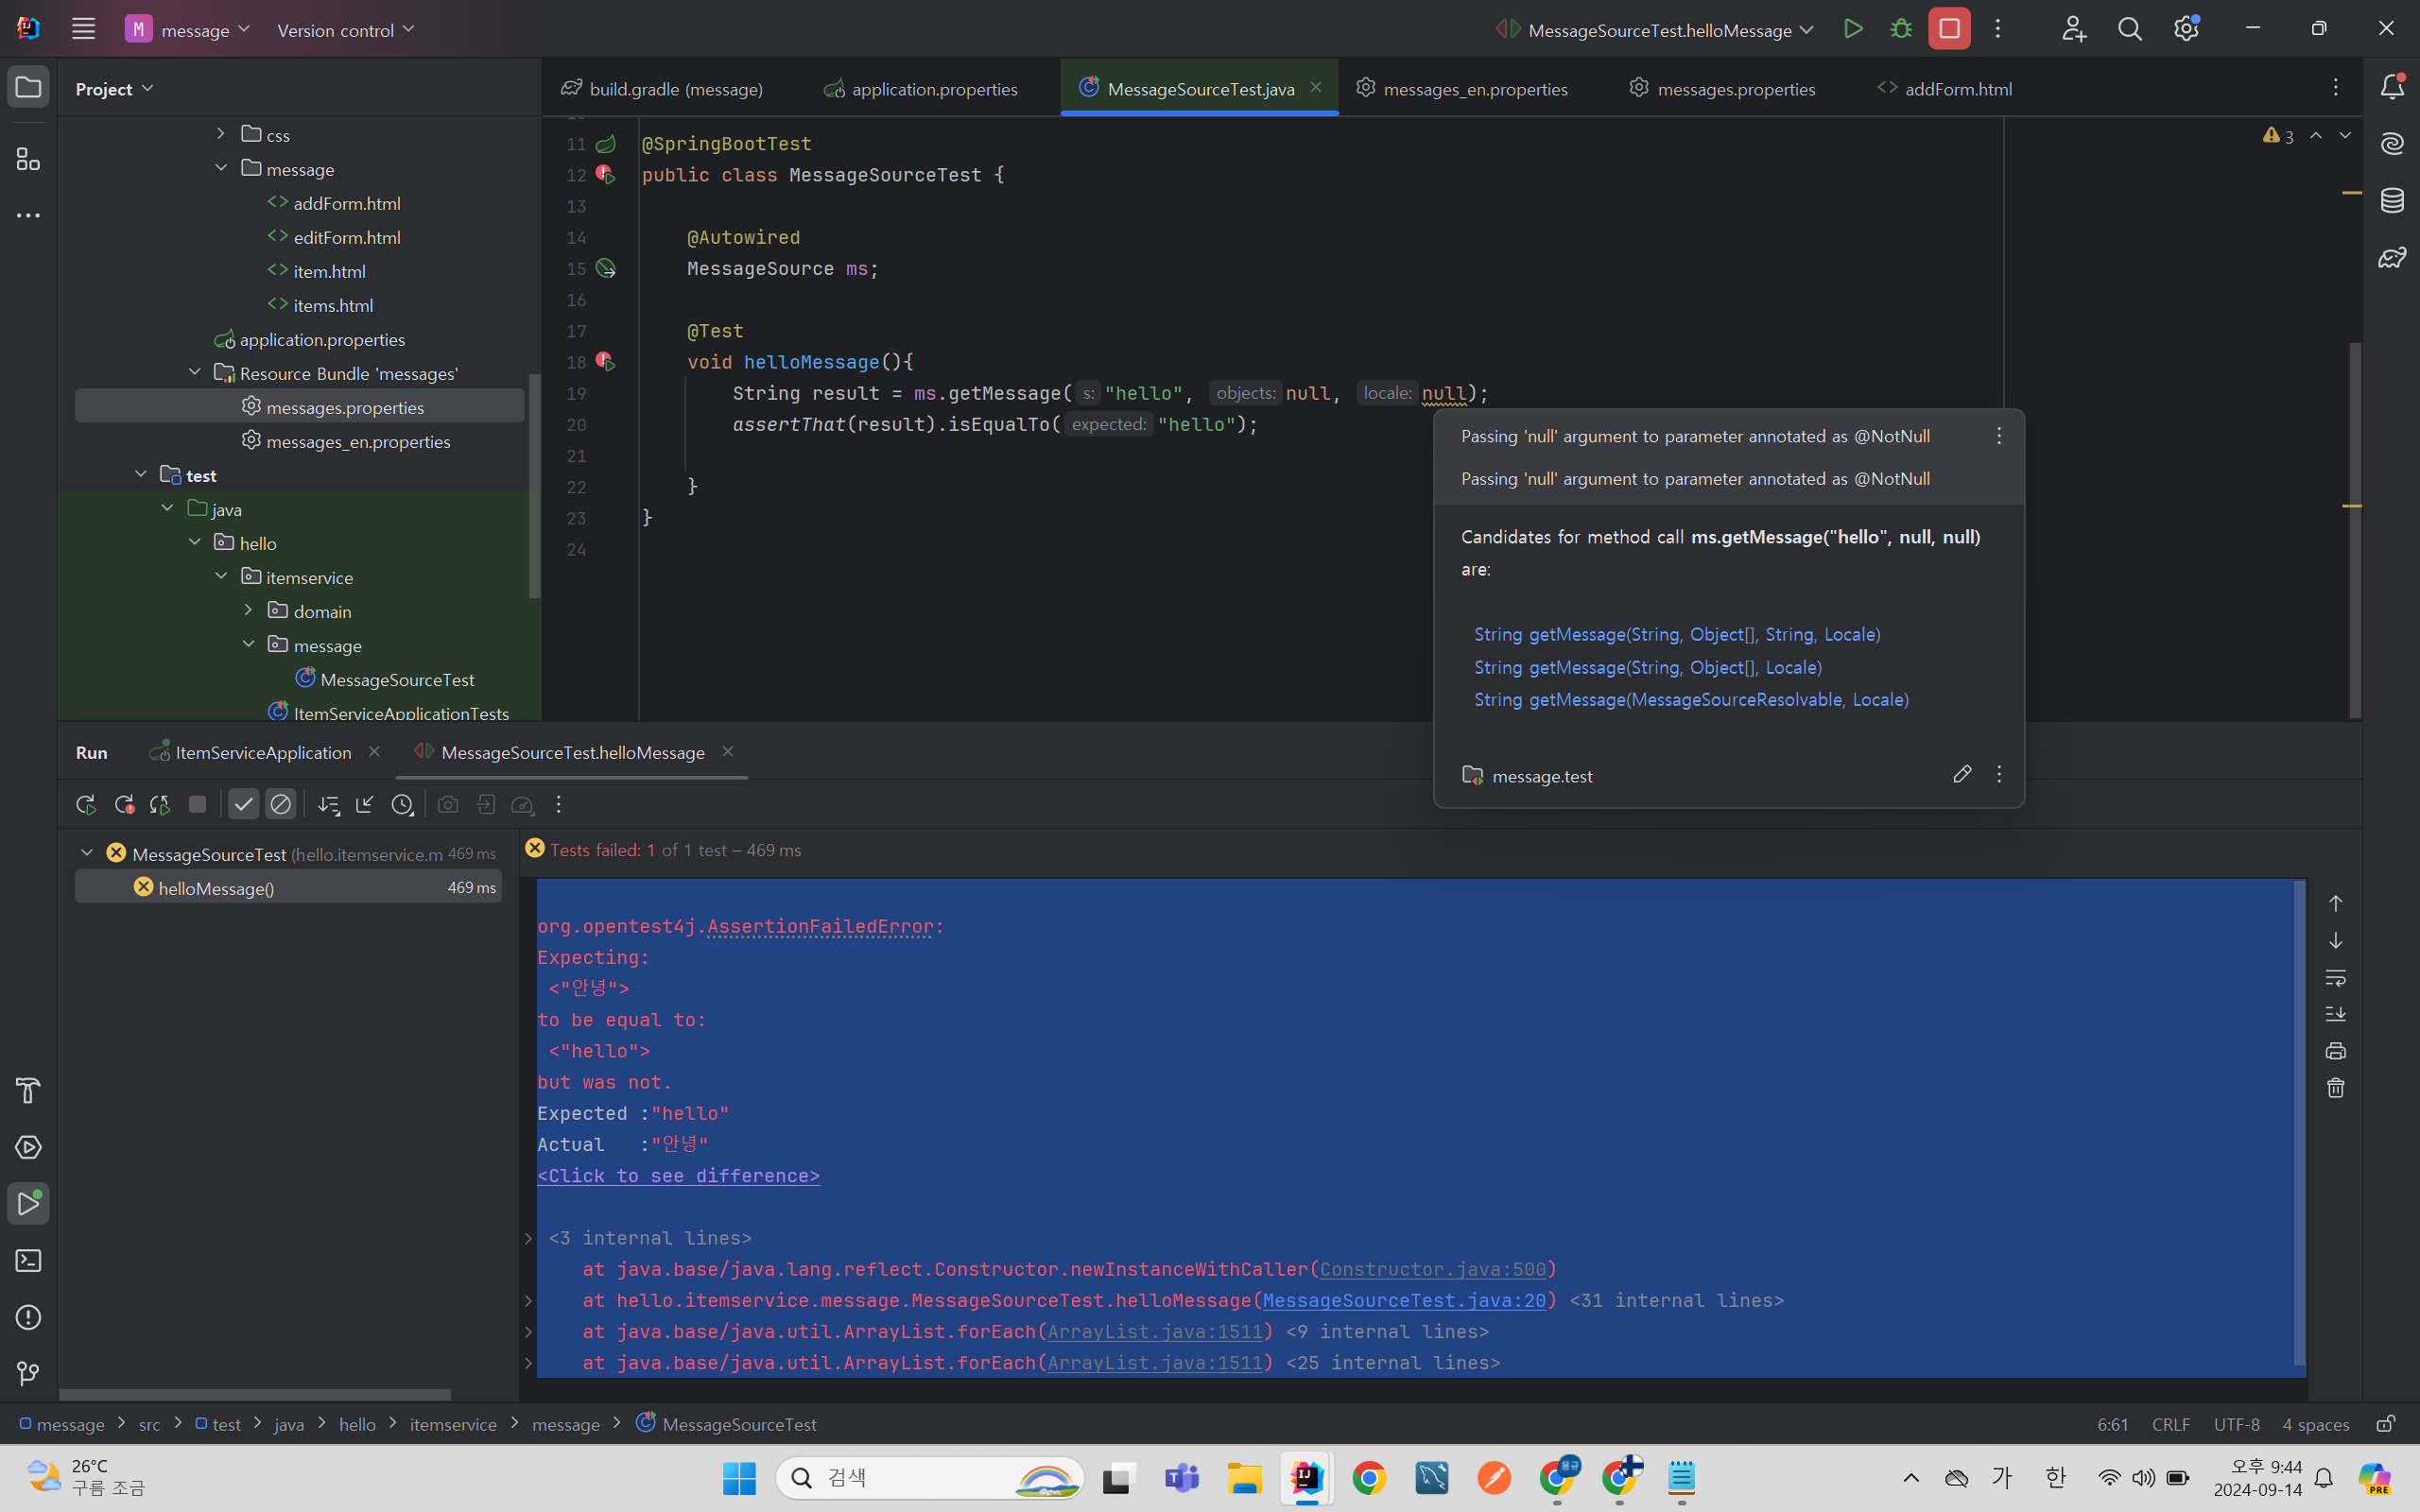Switch to messages.properties tab
The height and width of the screenshot is (1512, 2420).
[x=1722, y=89]
